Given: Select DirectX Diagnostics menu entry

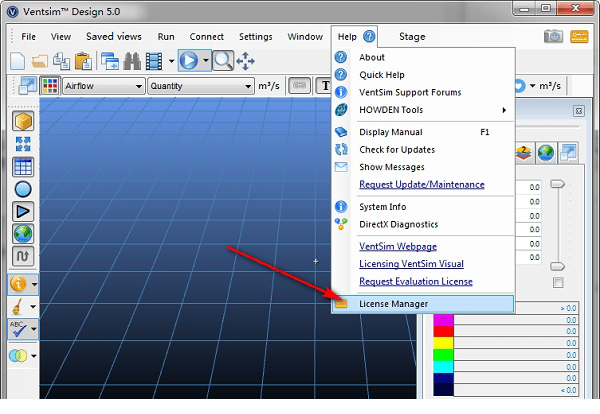Looking at the screenshot, I should (423, 224).
